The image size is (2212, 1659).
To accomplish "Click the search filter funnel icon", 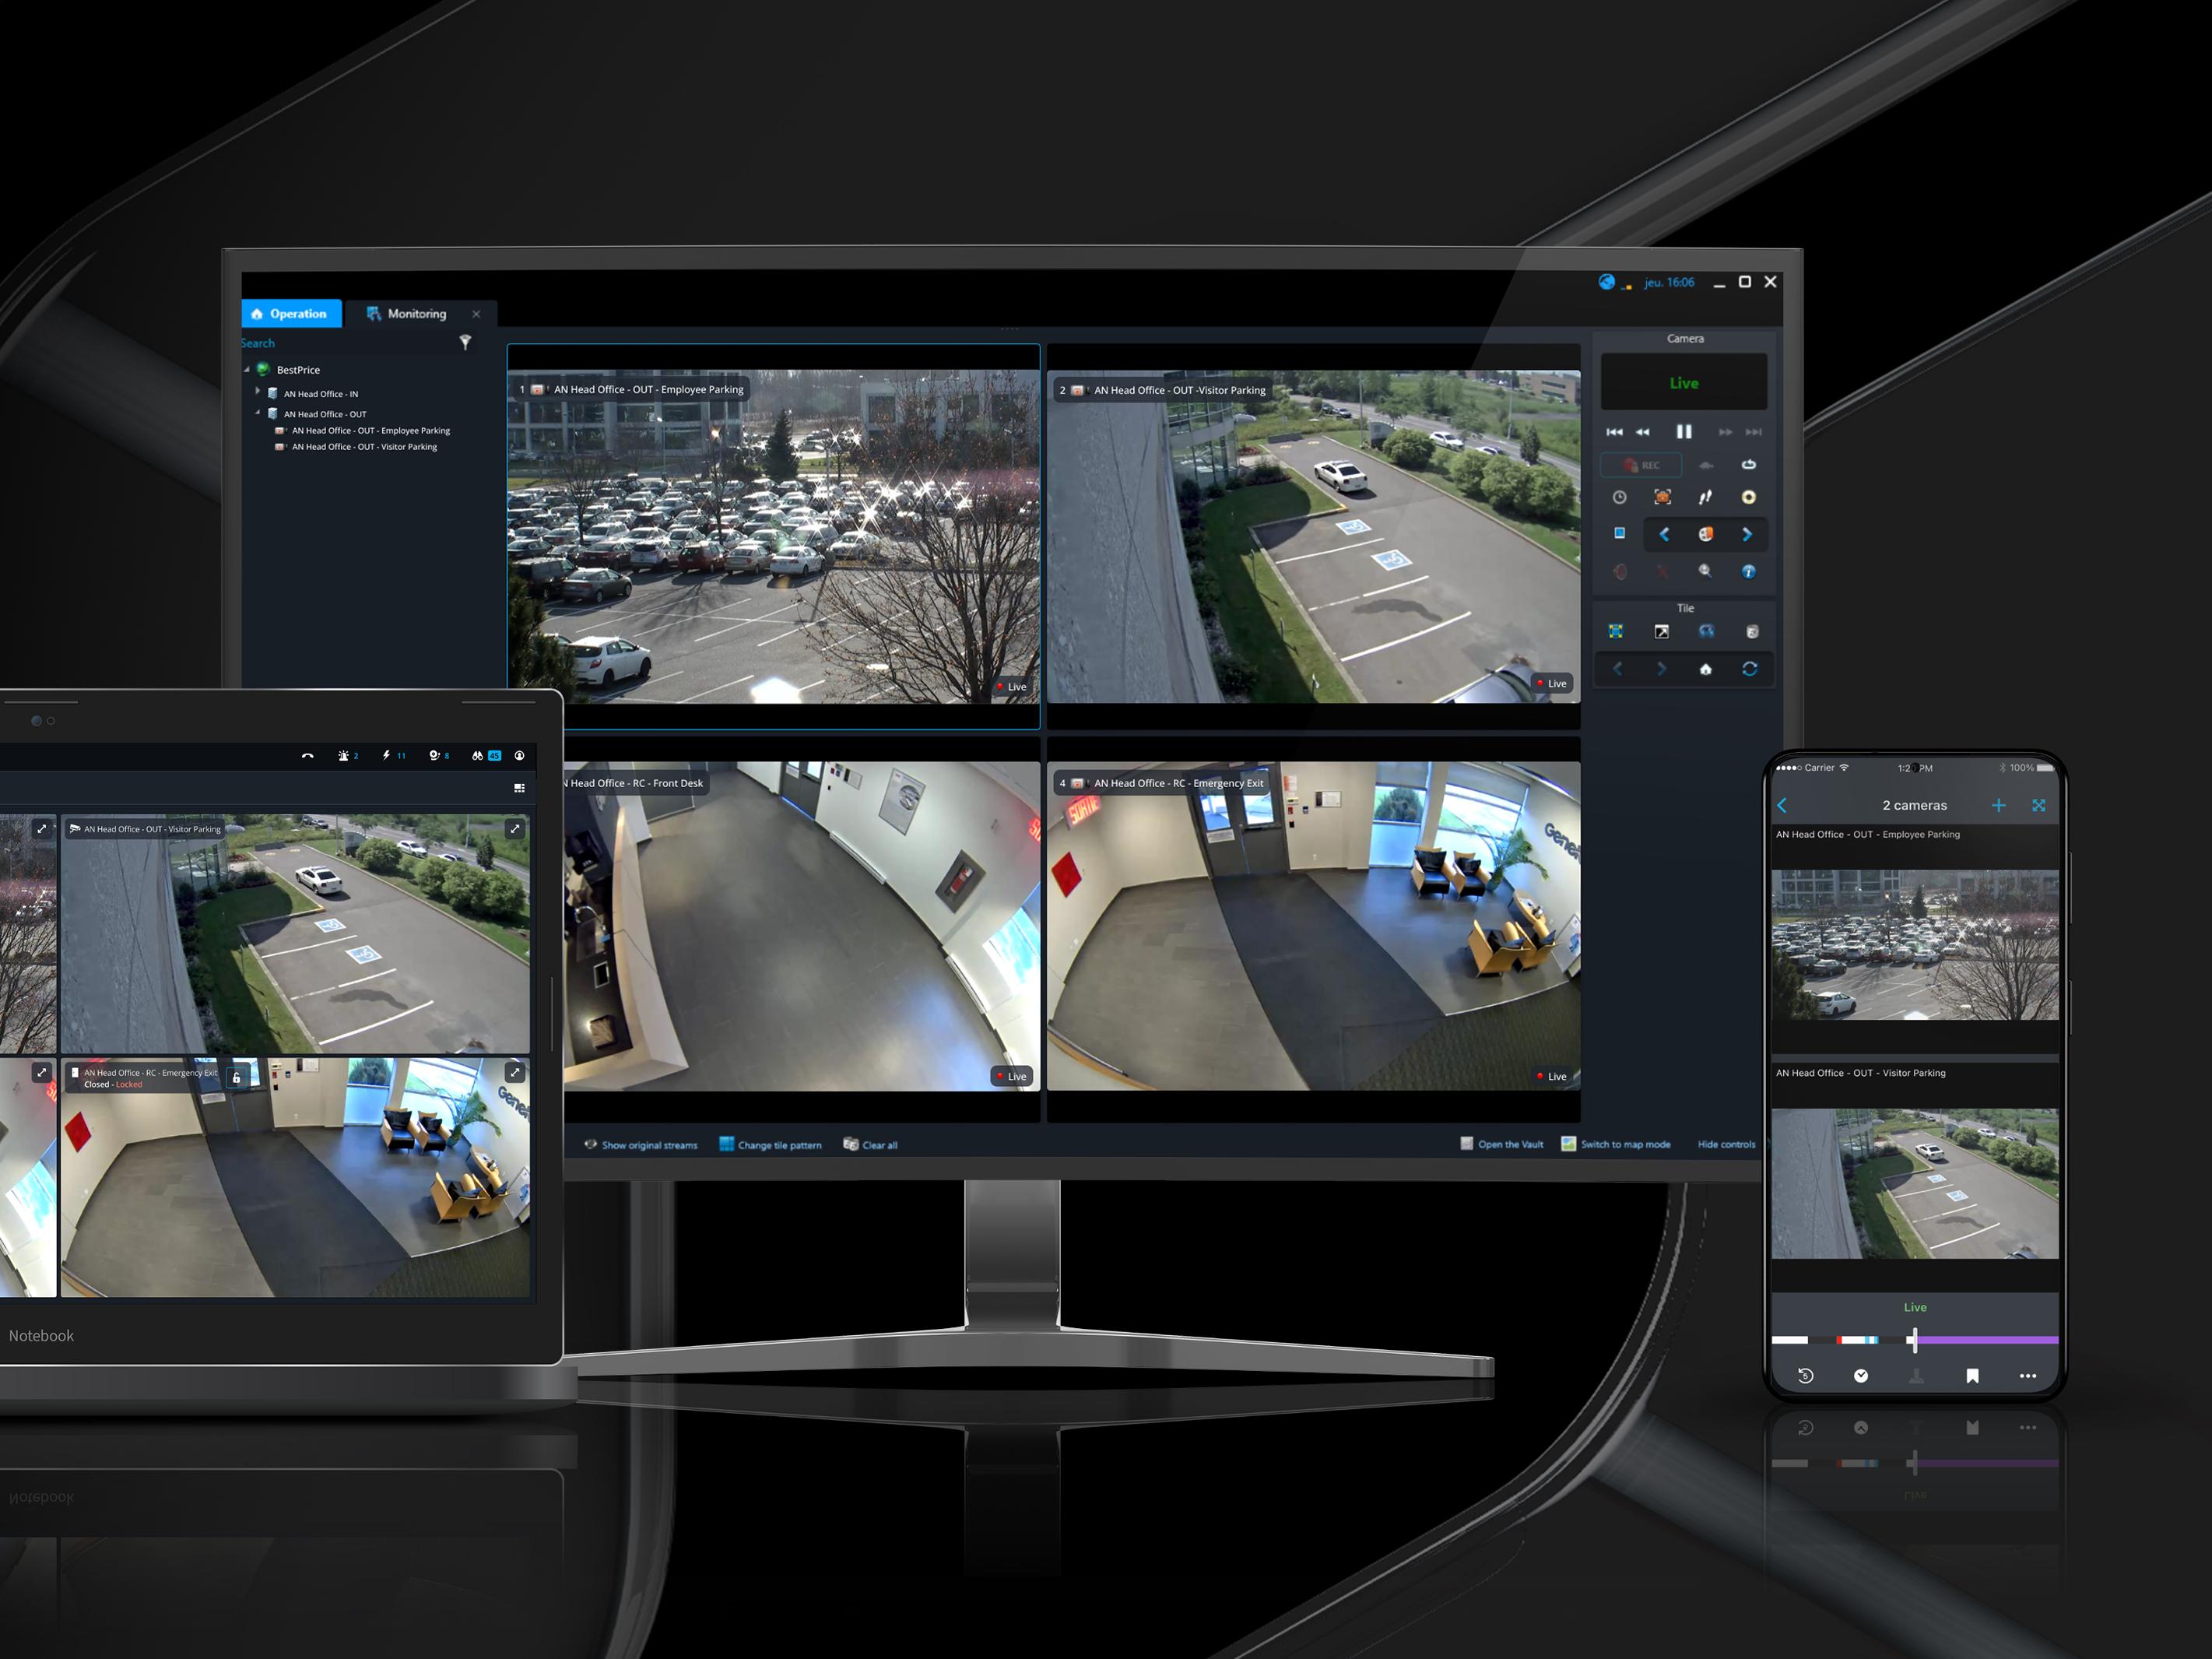I will 465,342.
